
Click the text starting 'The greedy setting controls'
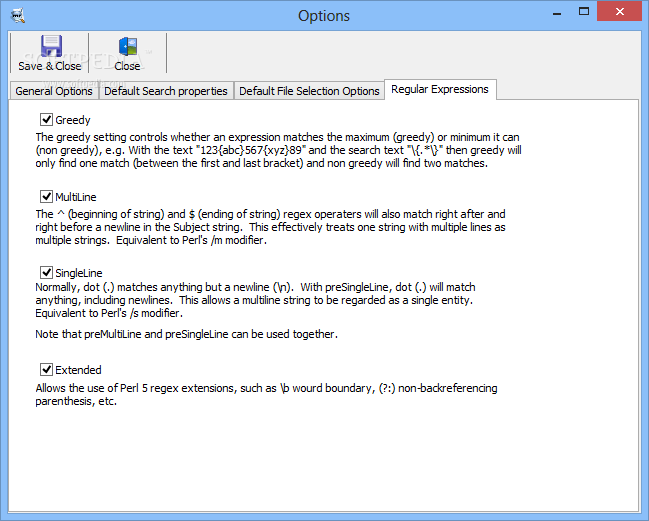278,150
